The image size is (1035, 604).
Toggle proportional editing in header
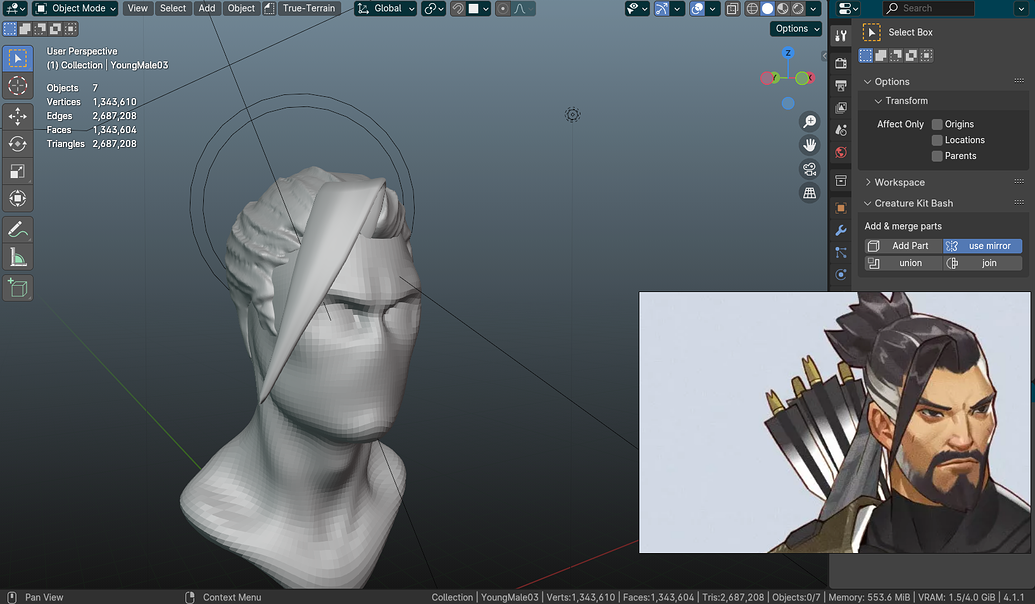tap(503, 9)
